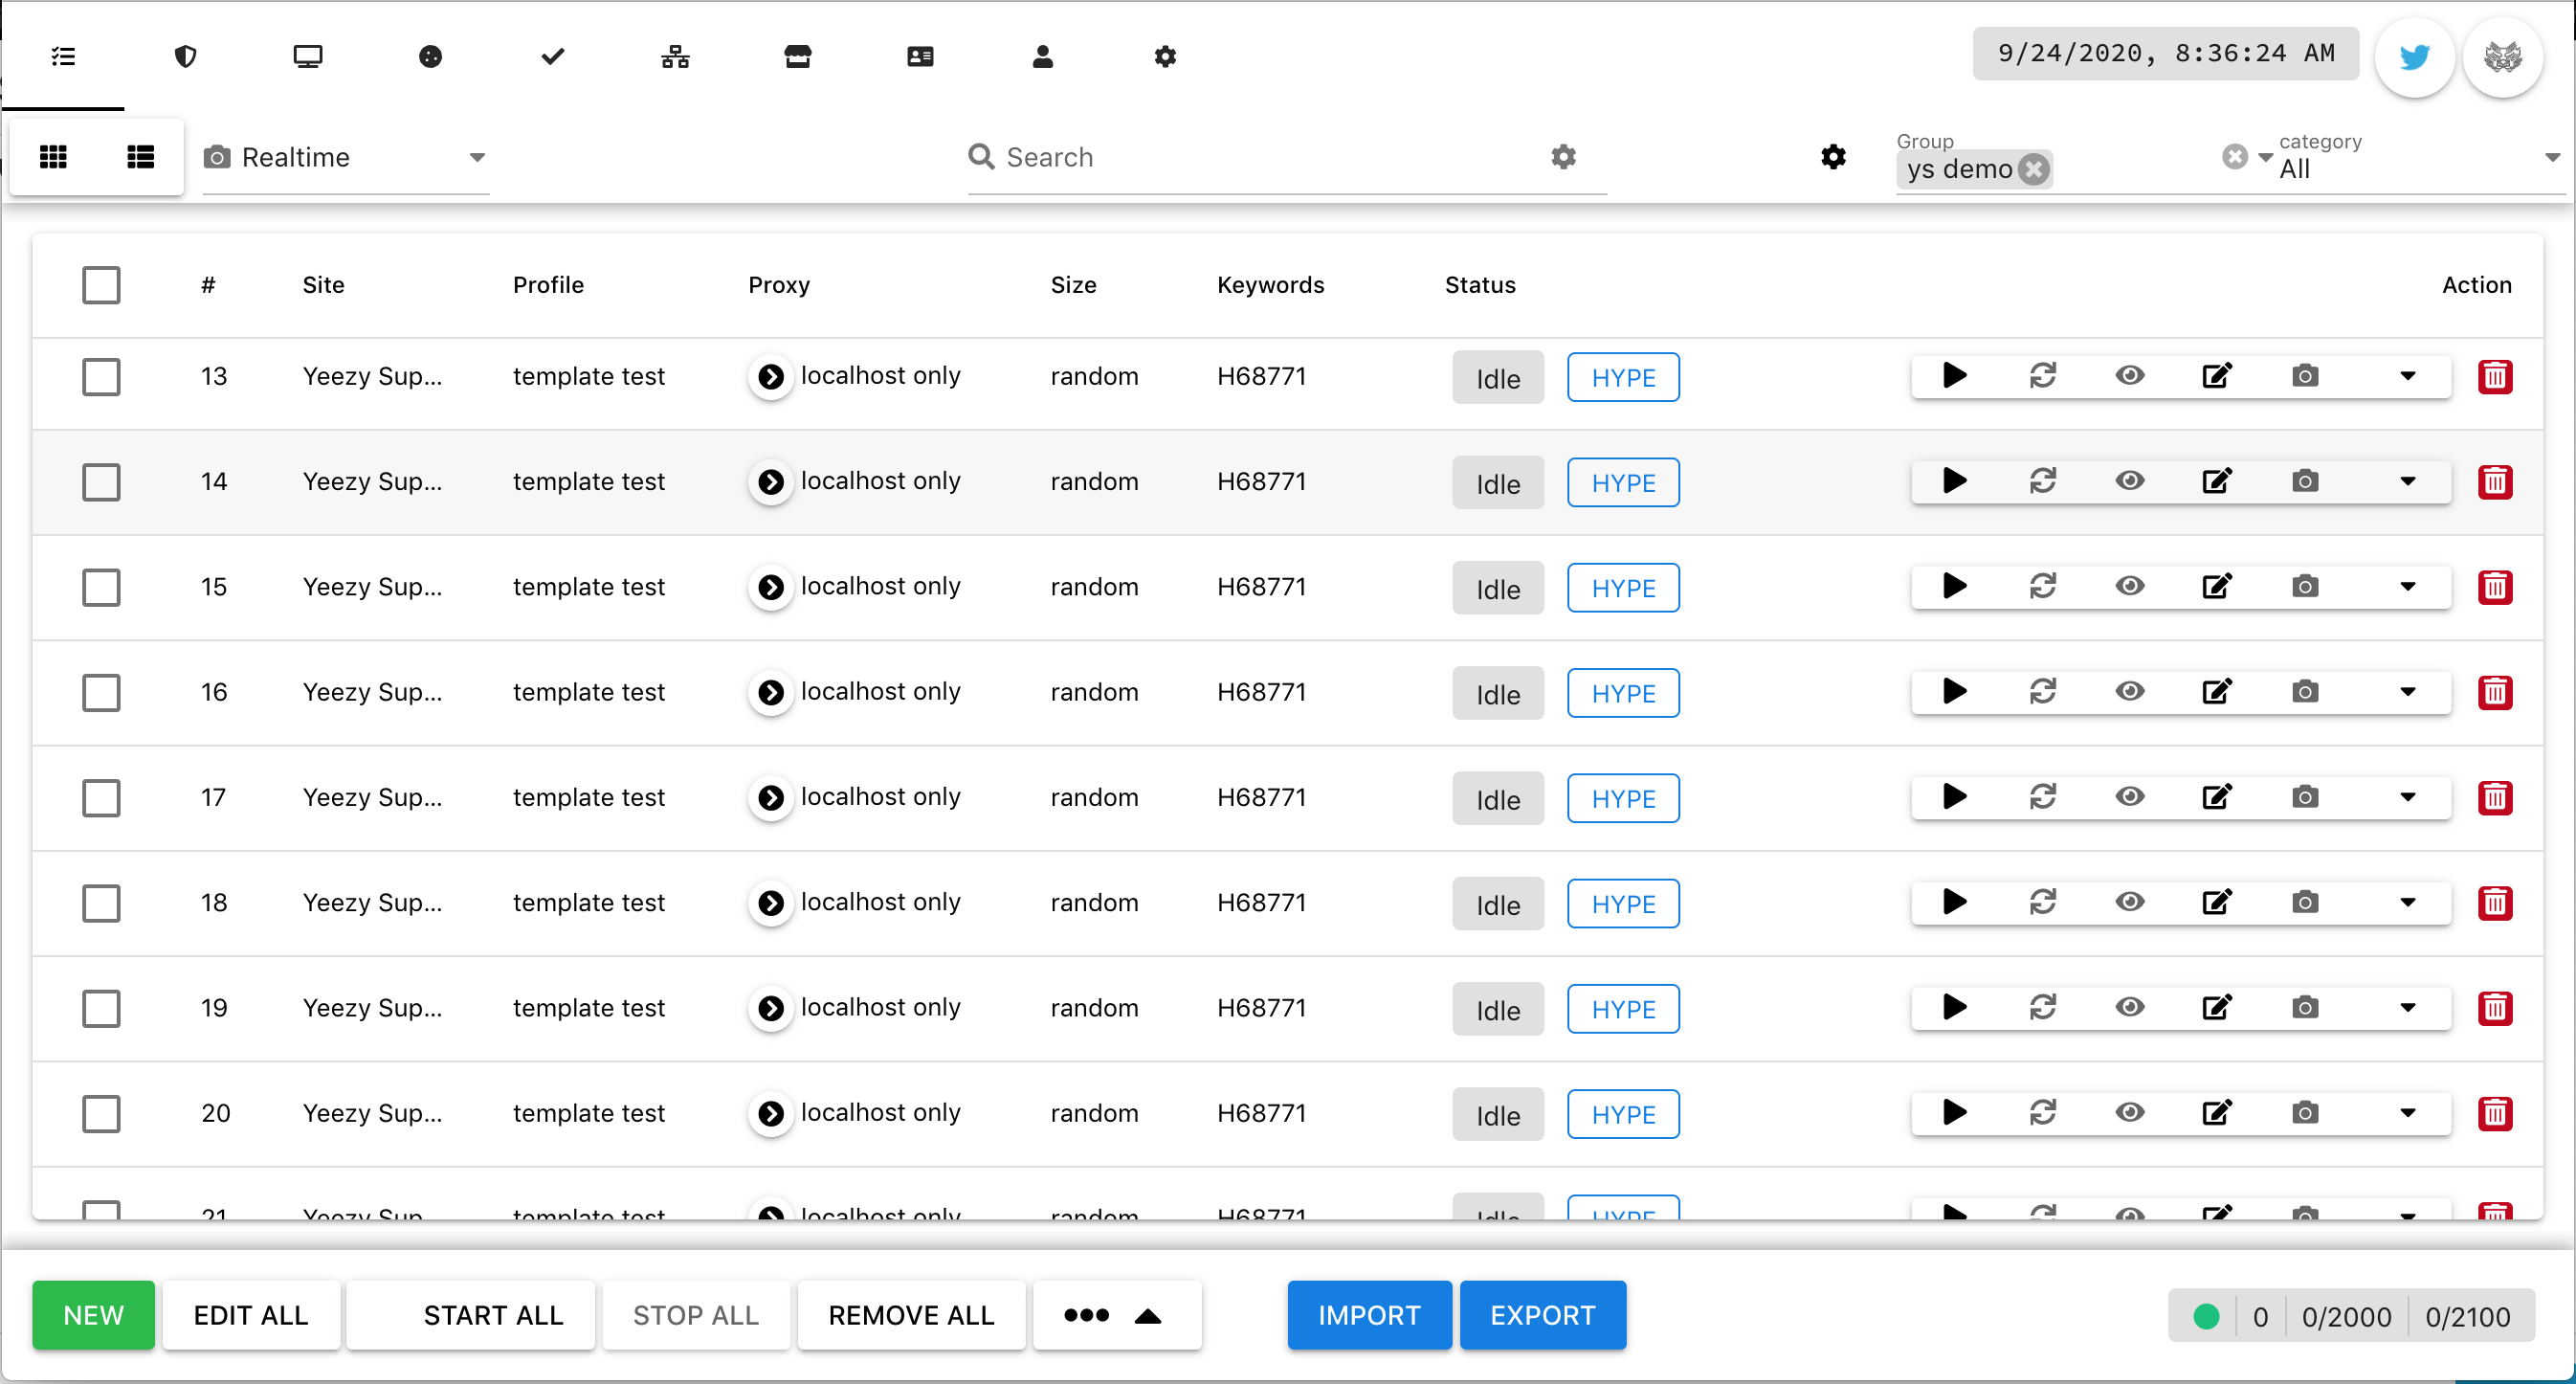Open the Twitter bird icon

[x=2414, y=57]
